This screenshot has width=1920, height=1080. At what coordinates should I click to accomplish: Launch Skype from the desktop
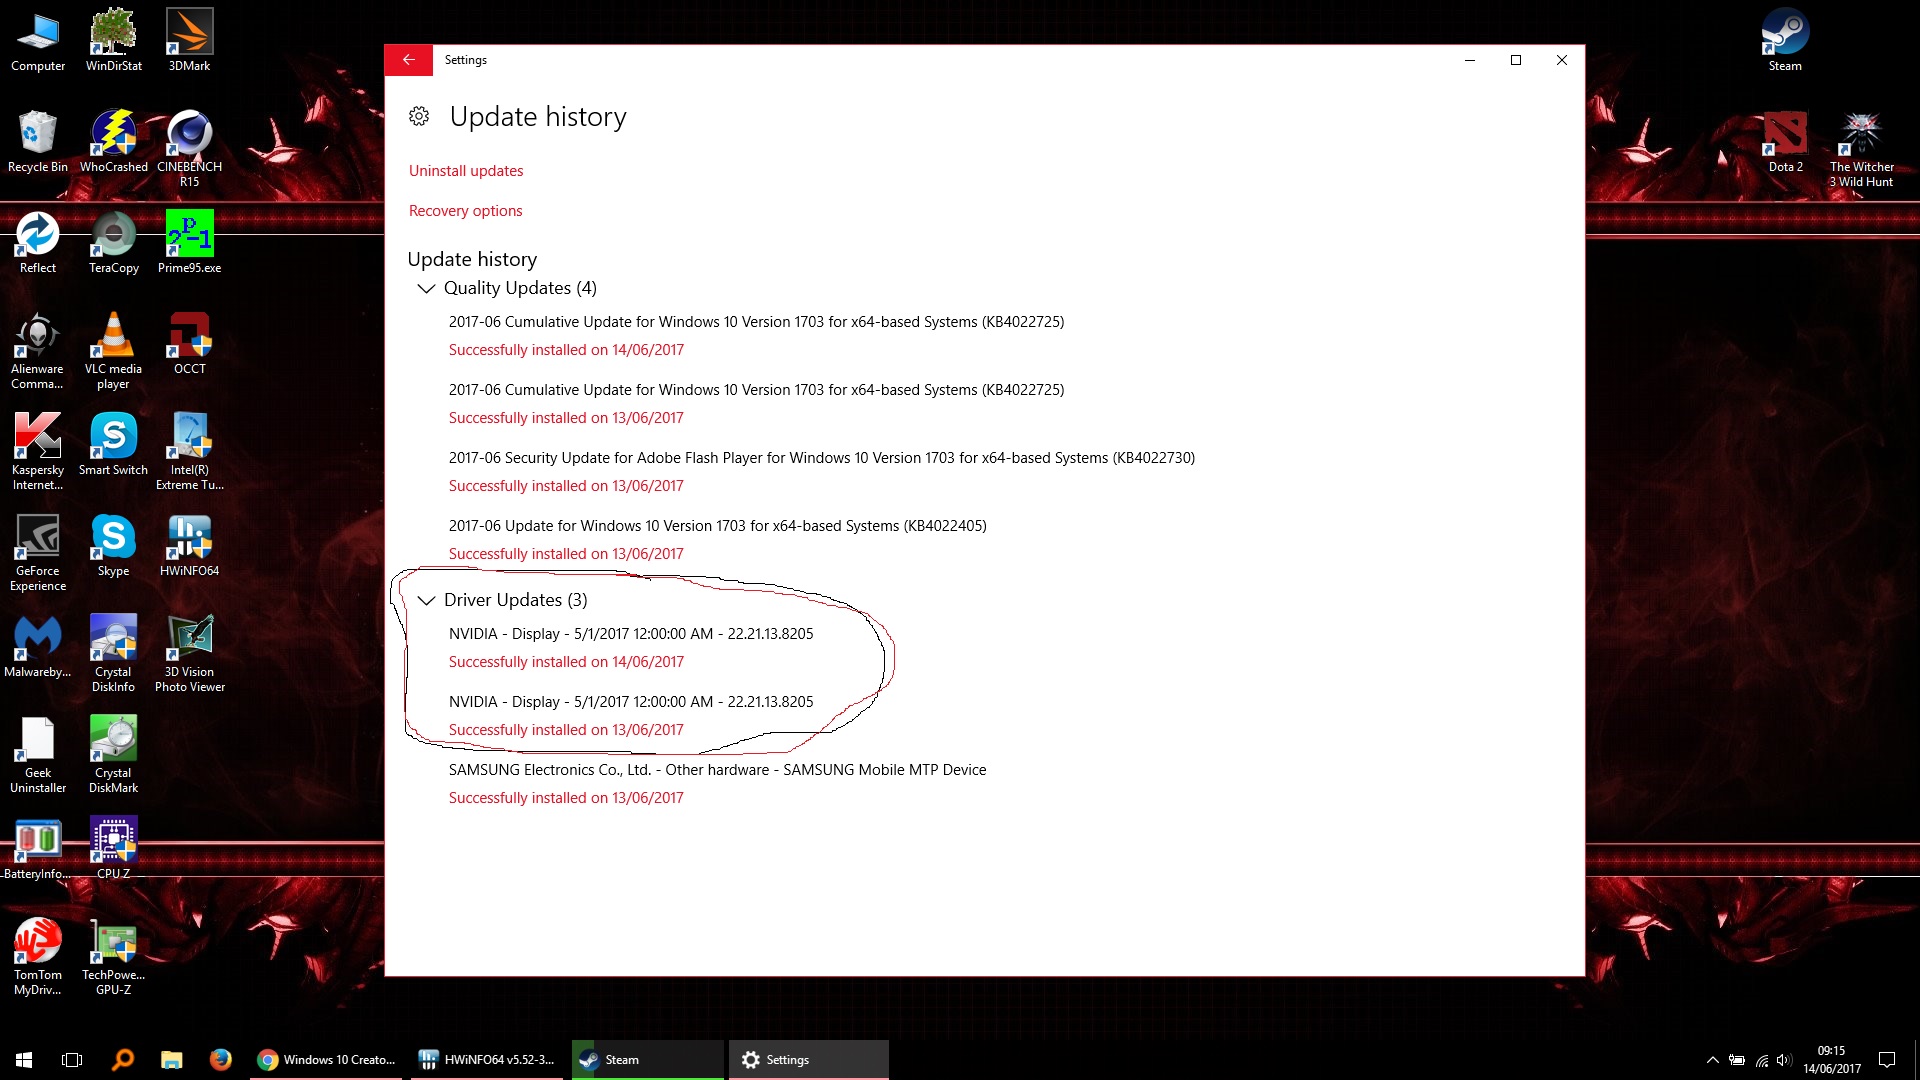(114, 546)
